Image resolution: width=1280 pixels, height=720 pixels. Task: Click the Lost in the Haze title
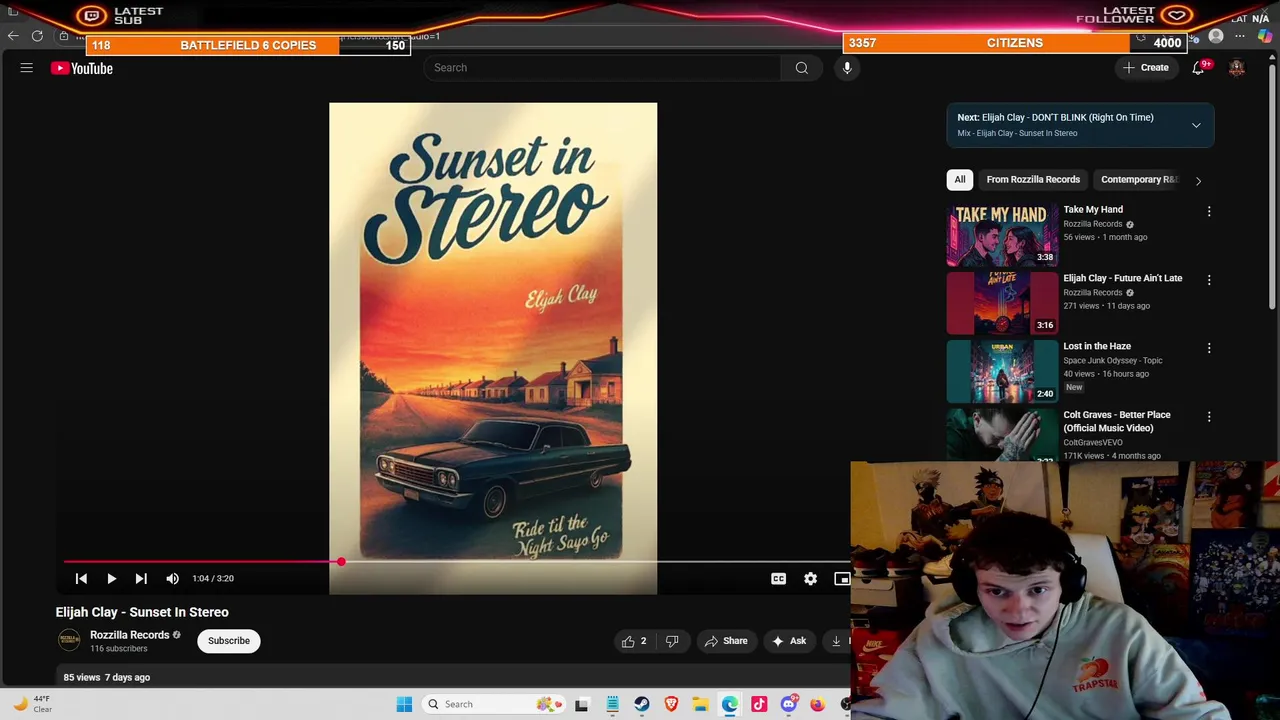(1097, 346)
